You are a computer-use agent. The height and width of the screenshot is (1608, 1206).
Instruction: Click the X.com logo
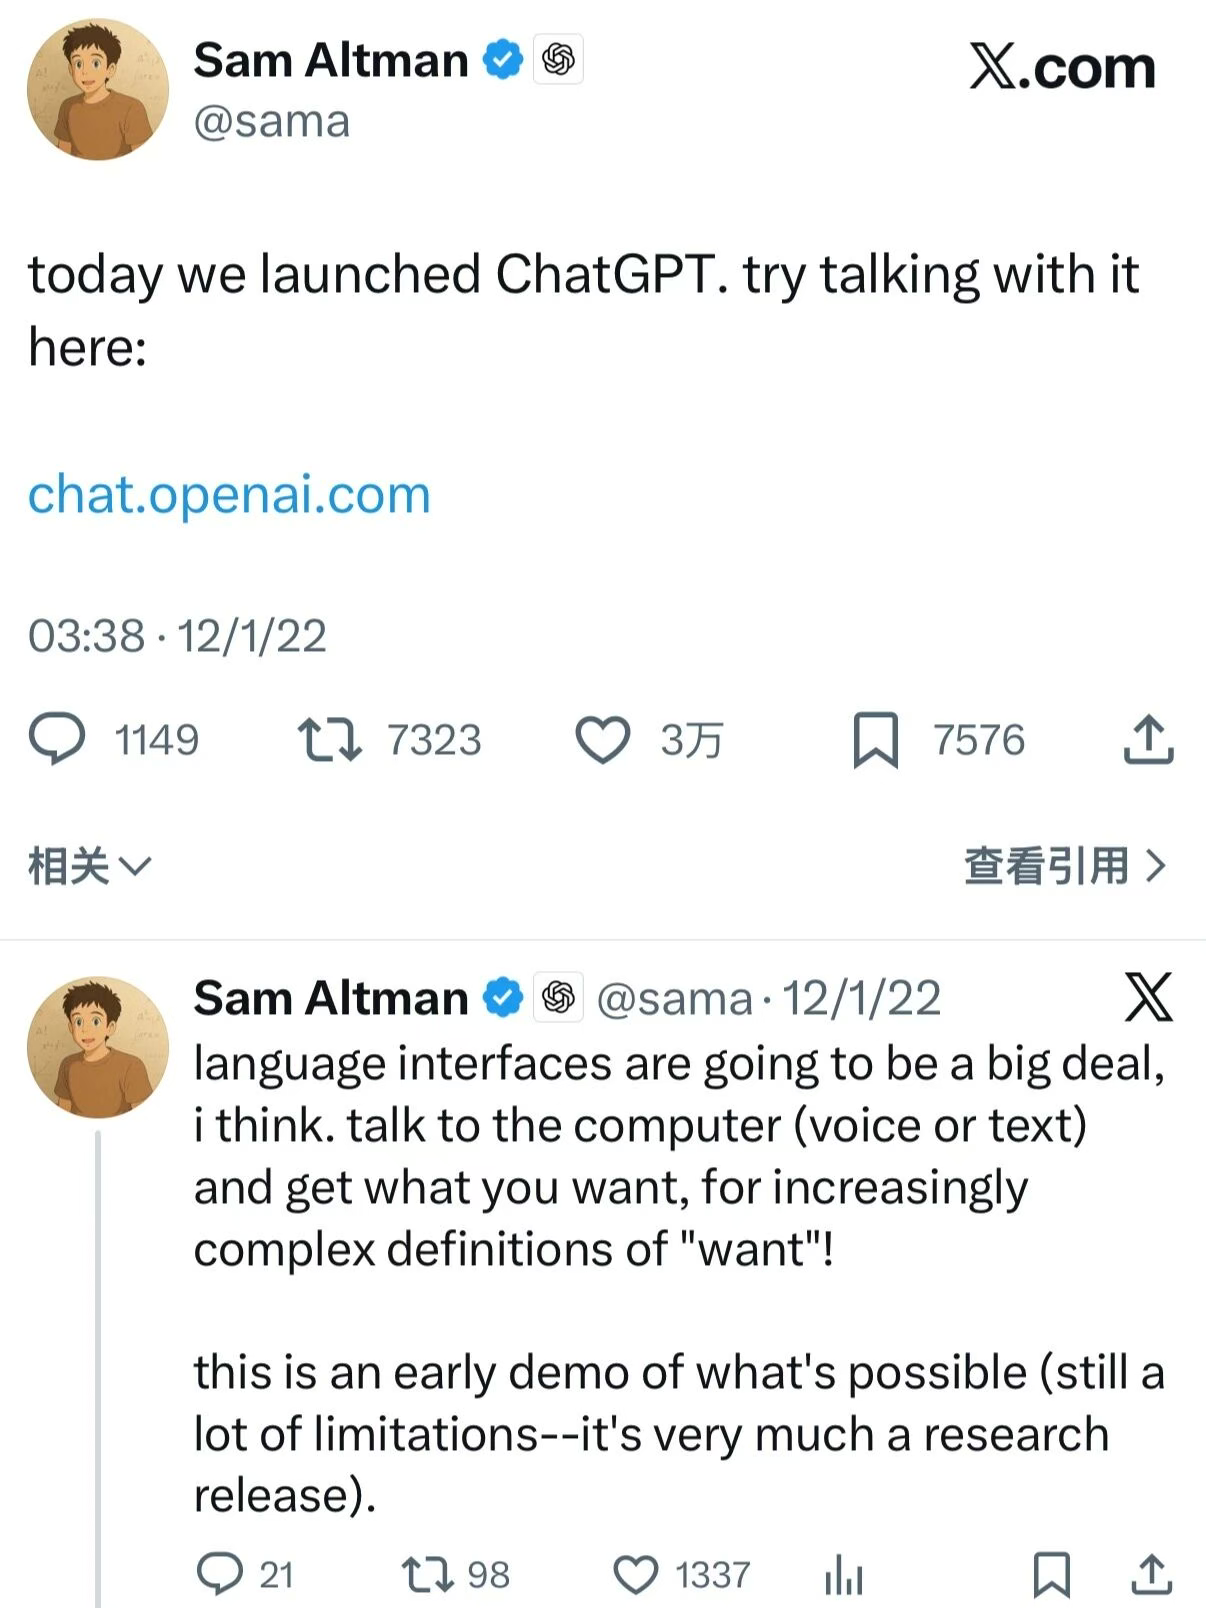click(1062, 68)
